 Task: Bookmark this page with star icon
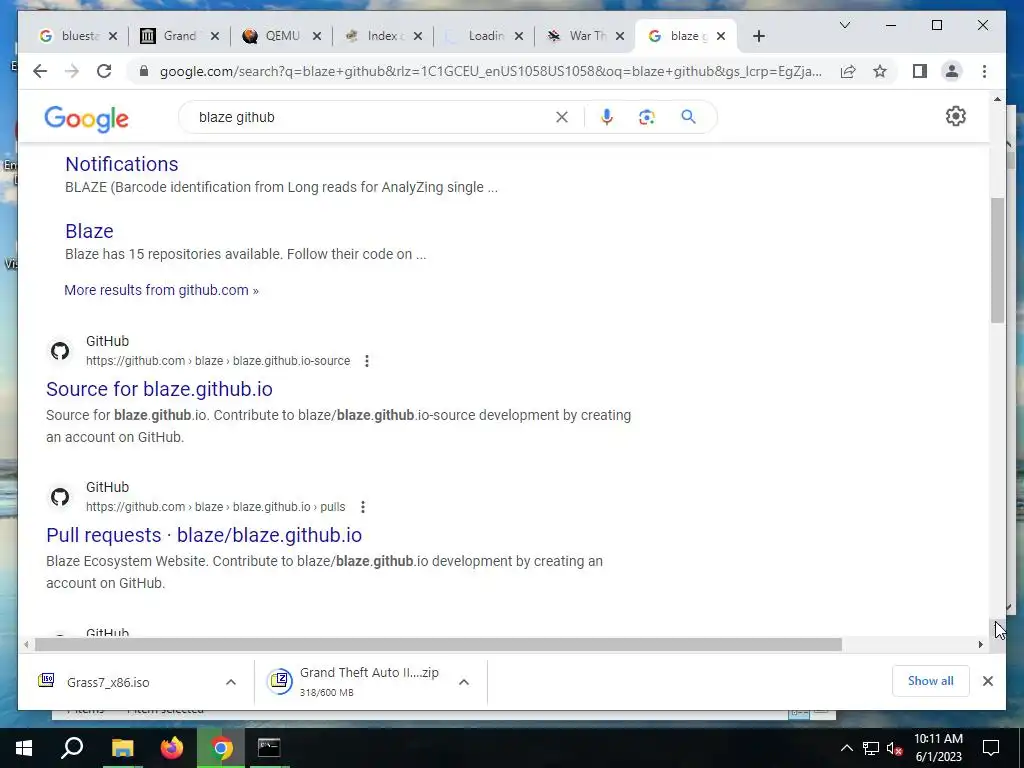click(880, 71)
